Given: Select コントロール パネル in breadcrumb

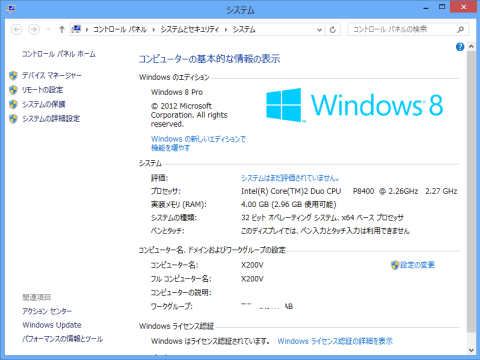Looking at the screenshot, I should tap(120, 30).
